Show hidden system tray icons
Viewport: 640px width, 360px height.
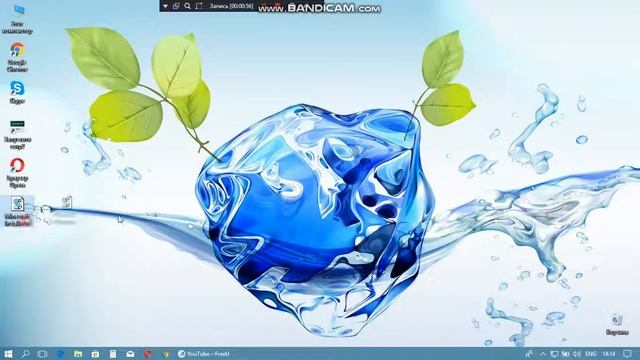point(543,354)
